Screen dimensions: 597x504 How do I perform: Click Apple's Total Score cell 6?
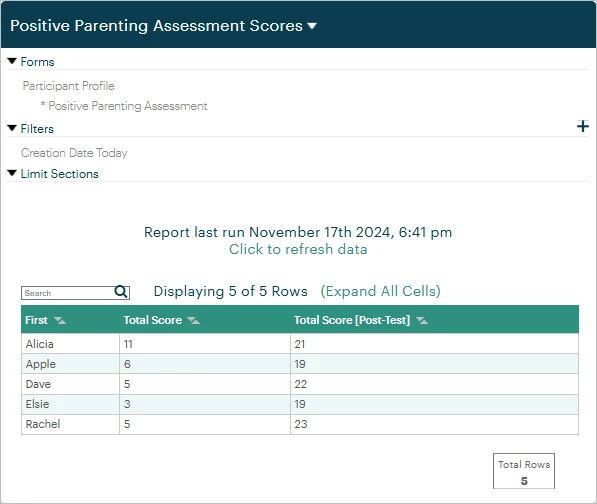[x=205, y=364]
